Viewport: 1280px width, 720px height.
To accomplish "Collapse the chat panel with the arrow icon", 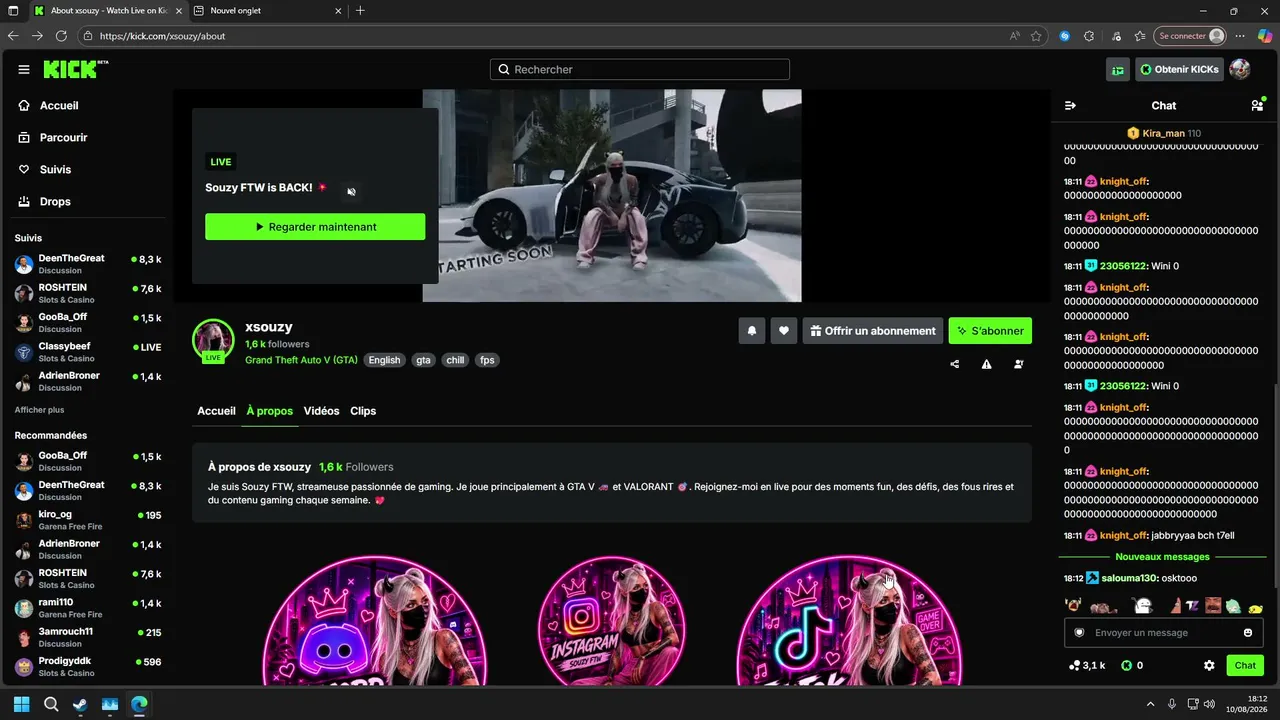I will pos(1070,106).
